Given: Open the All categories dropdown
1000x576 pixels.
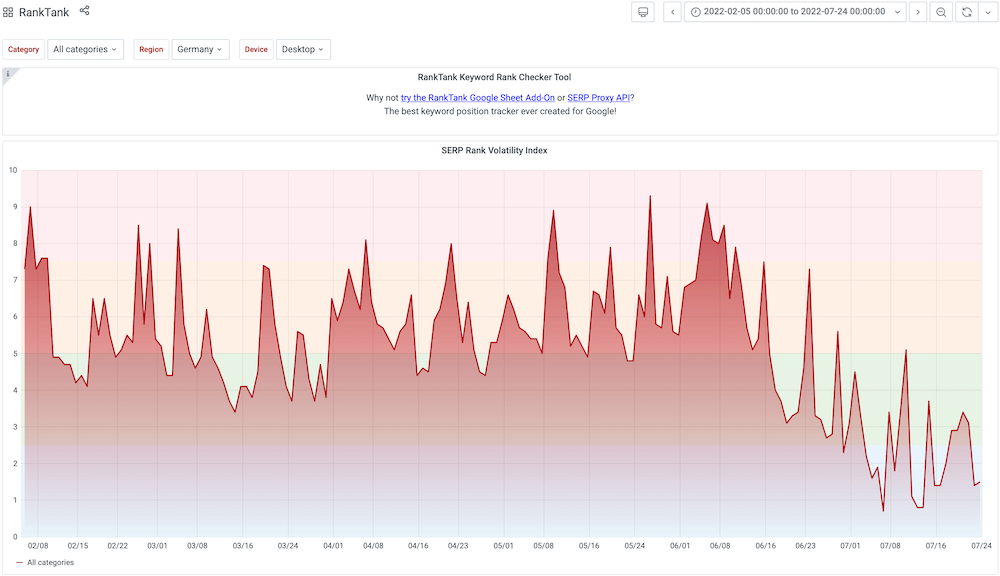Looking at the screenshot, I should (85, 48).
